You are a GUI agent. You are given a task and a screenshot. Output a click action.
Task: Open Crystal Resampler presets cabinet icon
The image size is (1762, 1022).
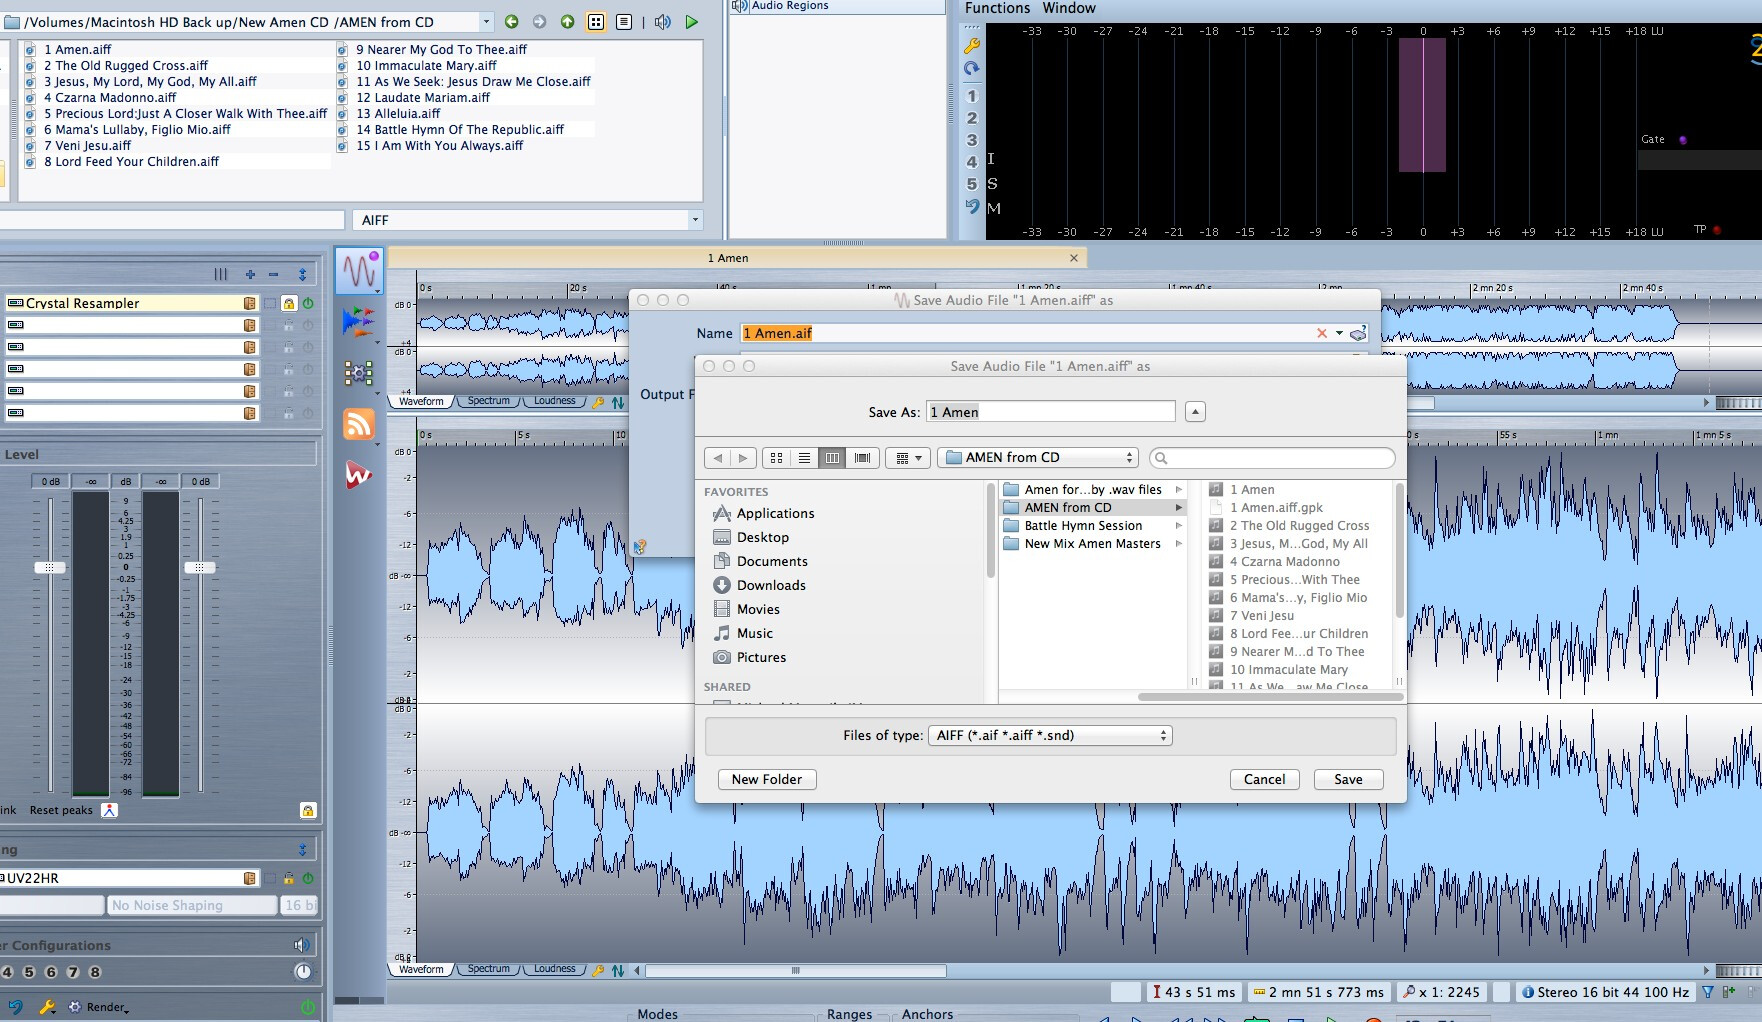click(249, 303)
